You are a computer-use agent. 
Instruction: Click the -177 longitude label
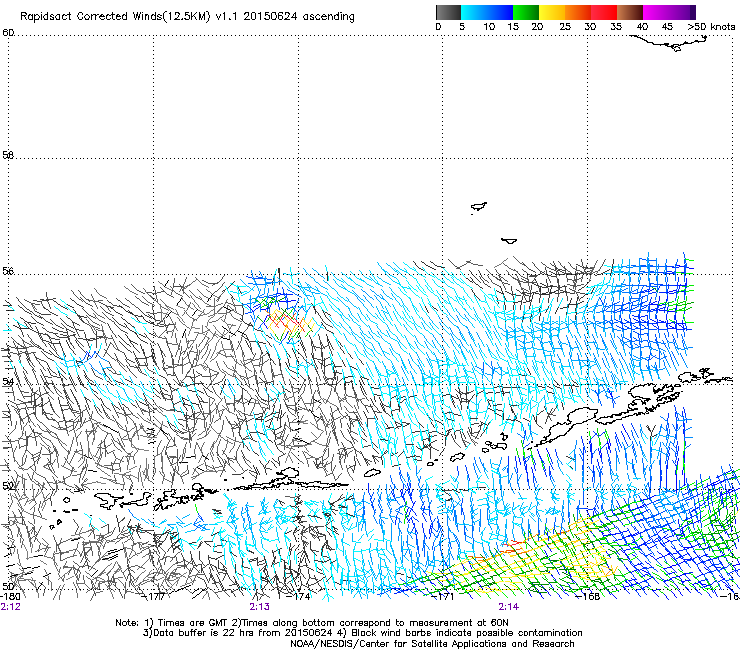pos(154,597)
